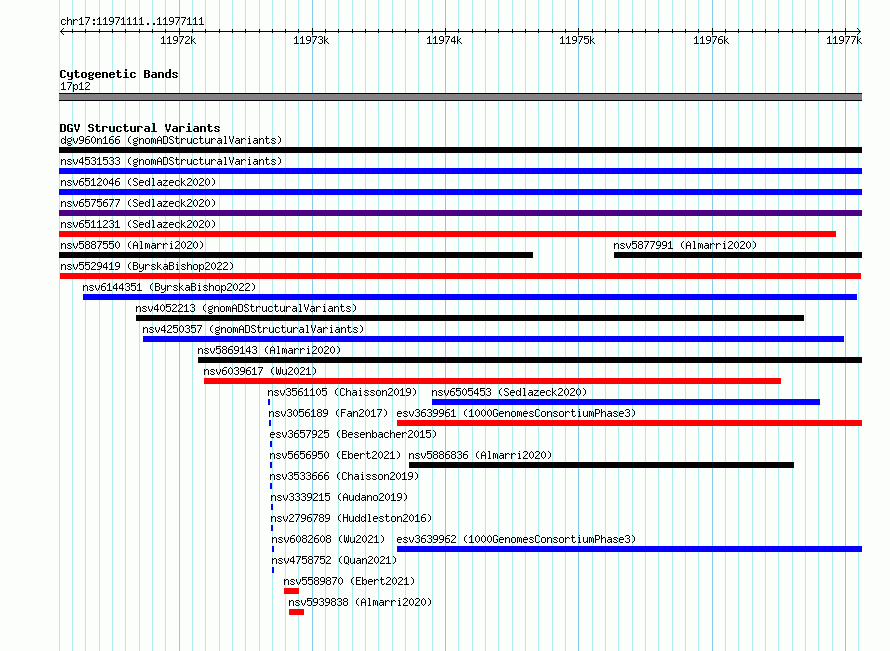Click the red nsv5529419 variant bar
The width and height of the screenshot is (890, 651).
460,276
